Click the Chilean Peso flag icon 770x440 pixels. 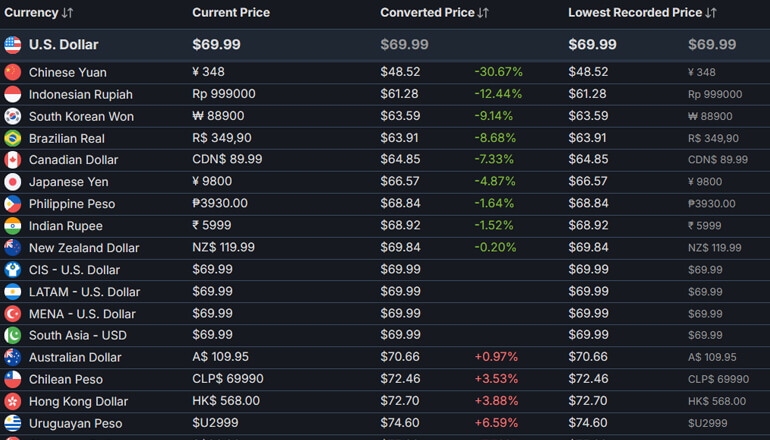click(x=12, y=379)
